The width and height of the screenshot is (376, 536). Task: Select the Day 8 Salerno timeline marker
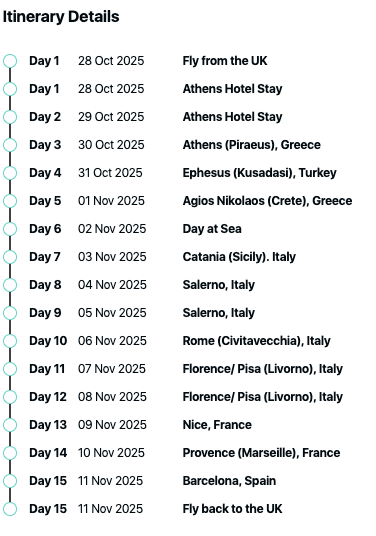tap(10, 285)
